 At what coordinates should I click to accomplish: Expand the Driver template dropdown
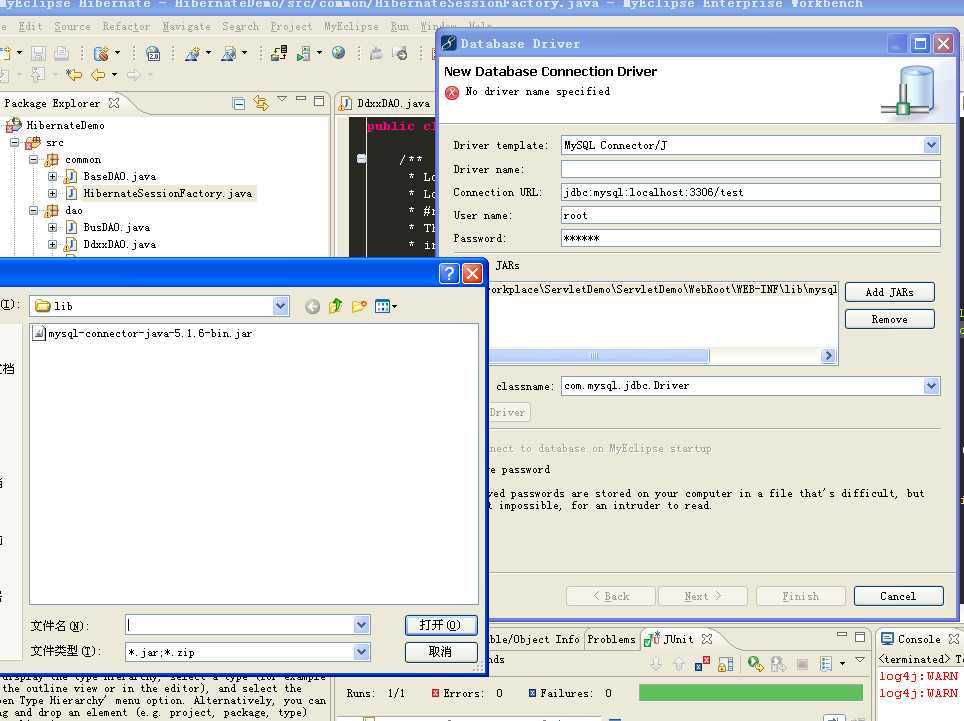931,145
